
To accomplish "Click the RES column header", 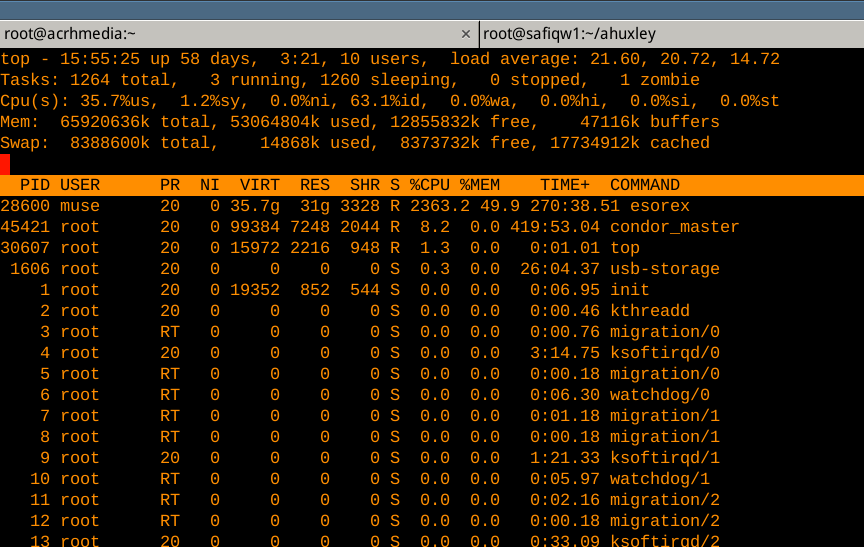I will pos(315,185).
